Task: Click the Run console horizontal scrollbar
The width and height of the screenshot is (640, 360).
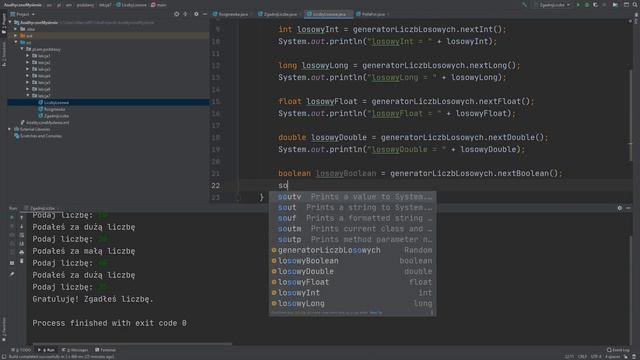Action: tap(132, 344)
